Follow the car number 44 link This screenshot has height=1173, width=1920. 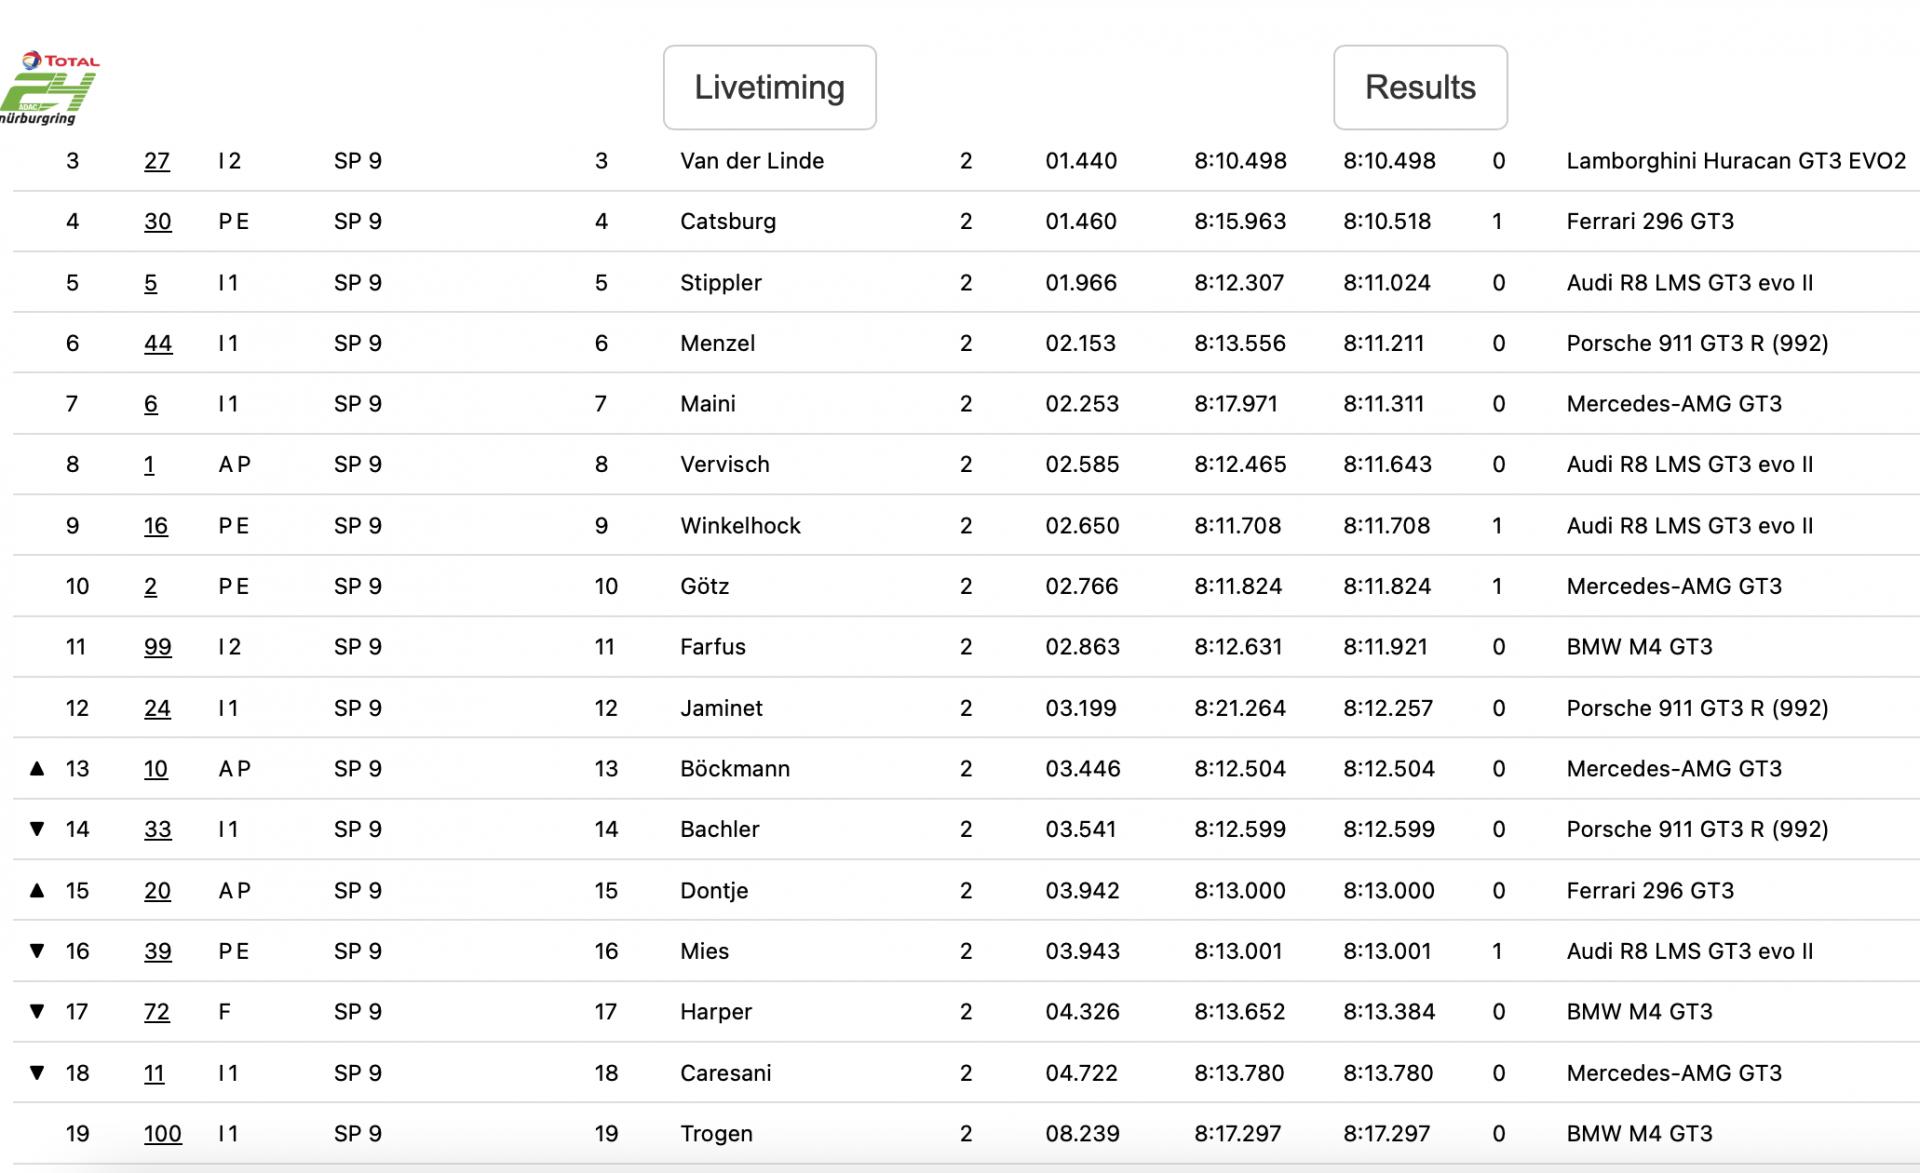point(158,343)
